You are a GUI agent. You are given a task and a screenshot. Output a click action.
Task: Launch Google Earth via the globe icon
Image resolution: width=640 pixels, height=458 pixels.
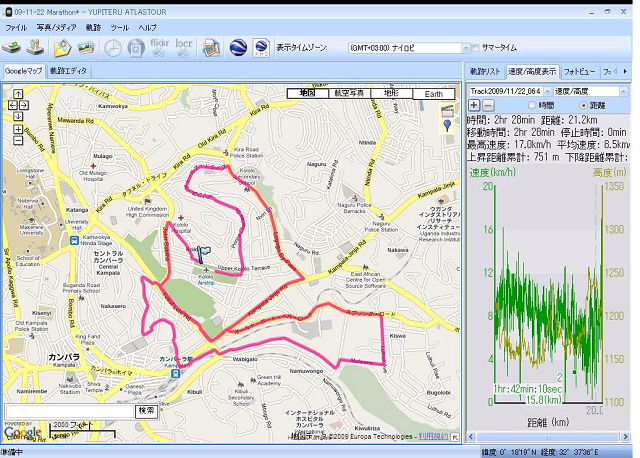(x=238, y=48)
